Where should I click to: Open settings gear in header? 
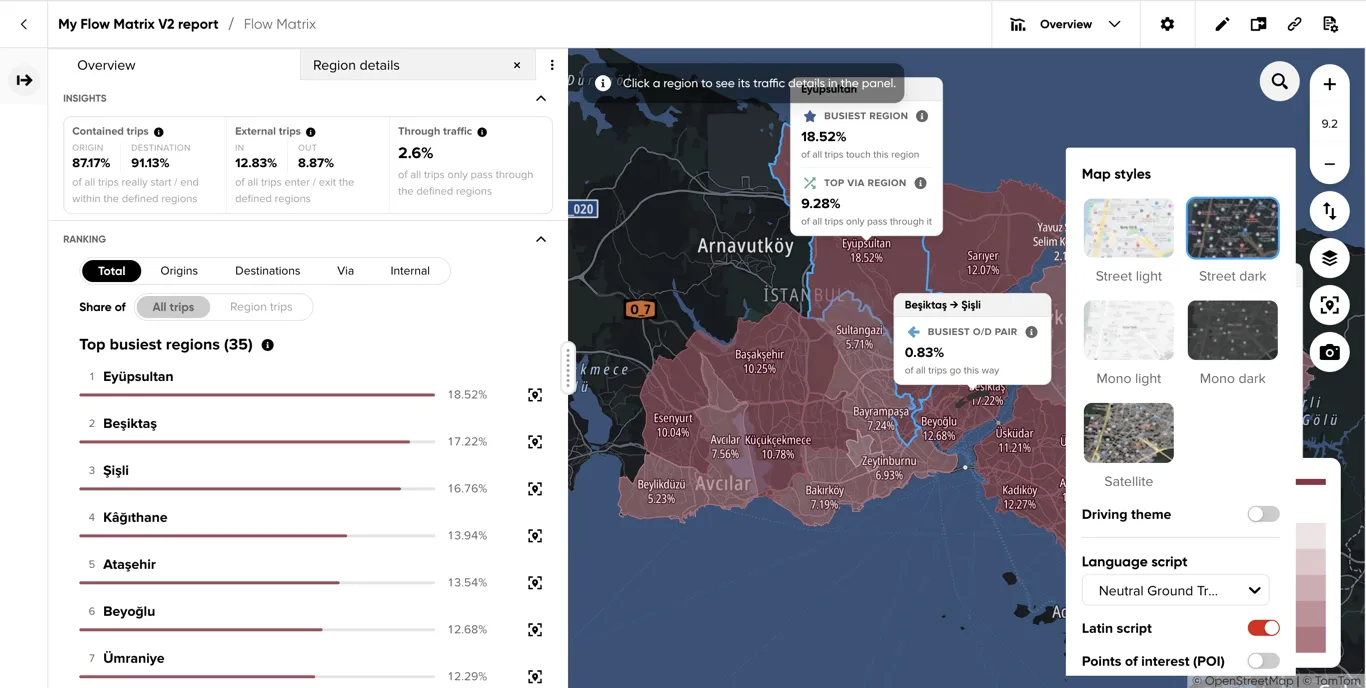pos(1167,24)
